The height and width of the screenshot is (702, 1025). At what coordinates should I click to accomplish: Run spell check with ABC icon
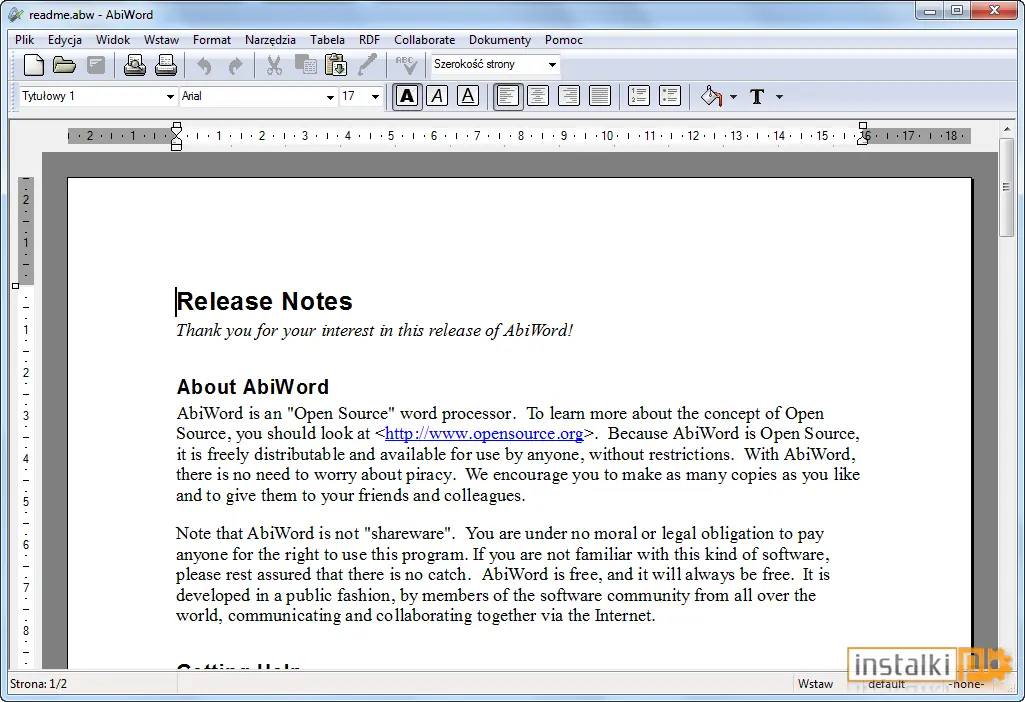405,65
